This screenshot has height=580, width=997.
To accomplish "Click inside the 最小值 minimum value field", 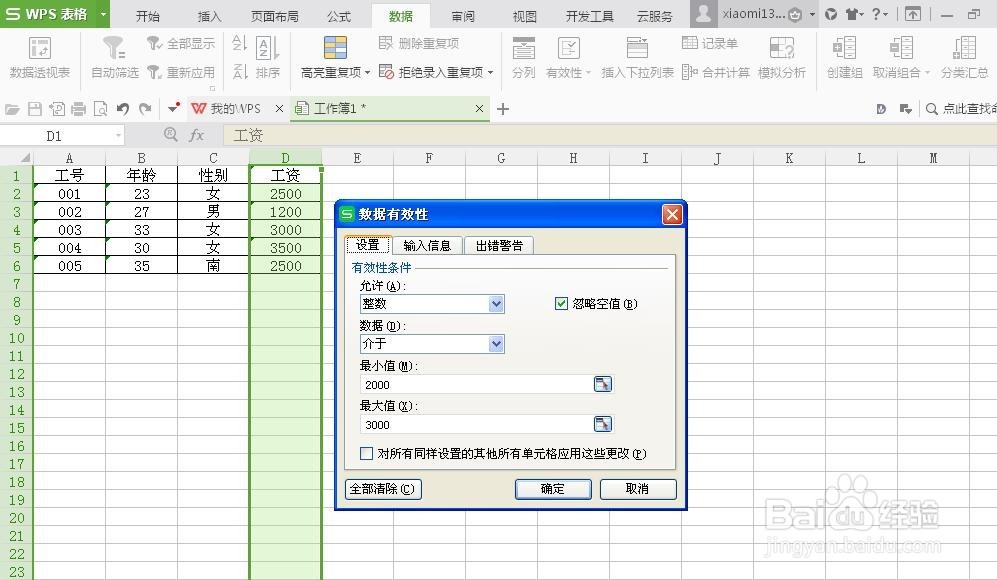I will pyautogui.click(x=470, y=384).
